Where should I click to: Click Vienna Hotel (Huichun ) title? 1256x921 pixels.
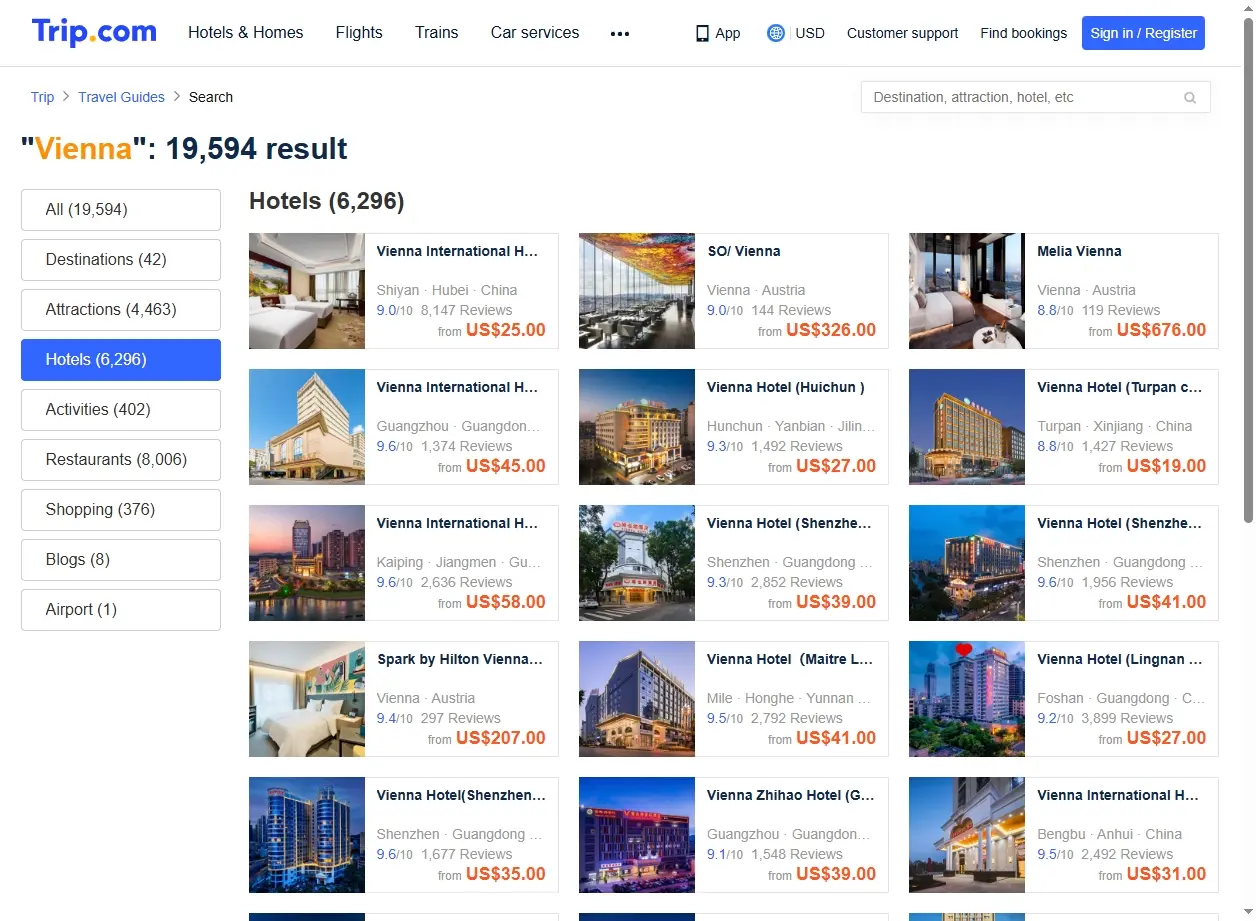[x=786, y=387]
